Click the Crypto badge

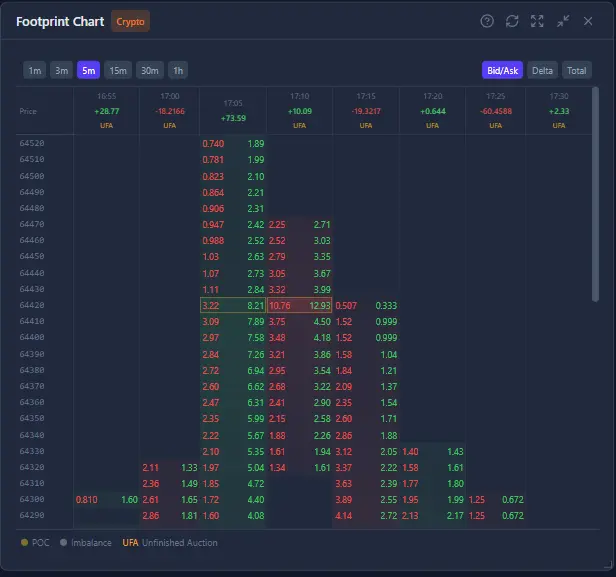(130, 22)
